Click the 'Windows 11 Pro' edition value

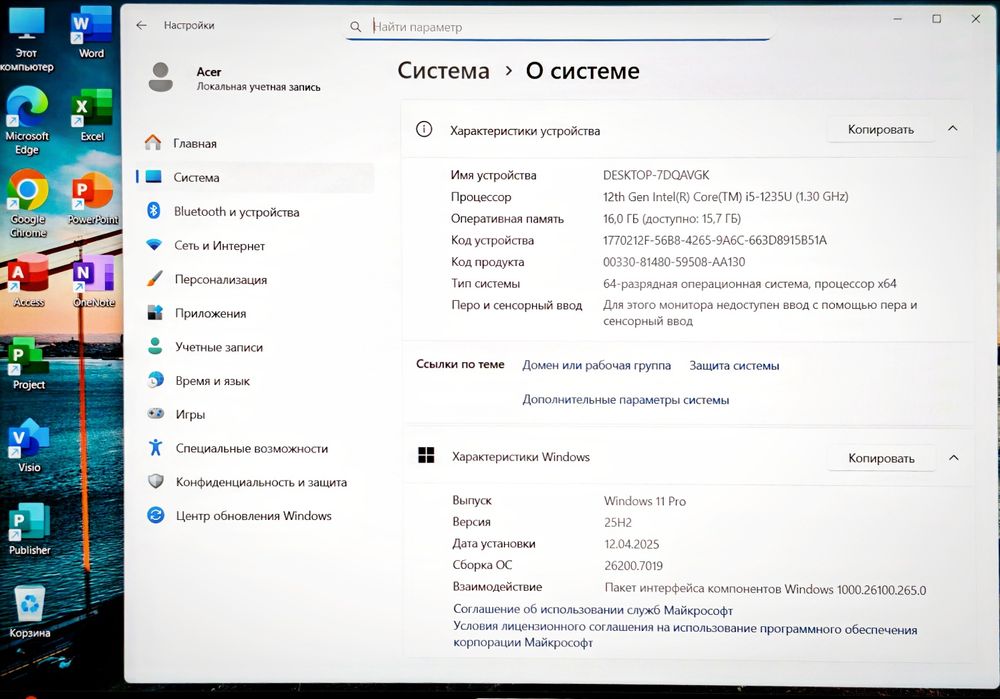pyautogui.click(x=645, y=501)
